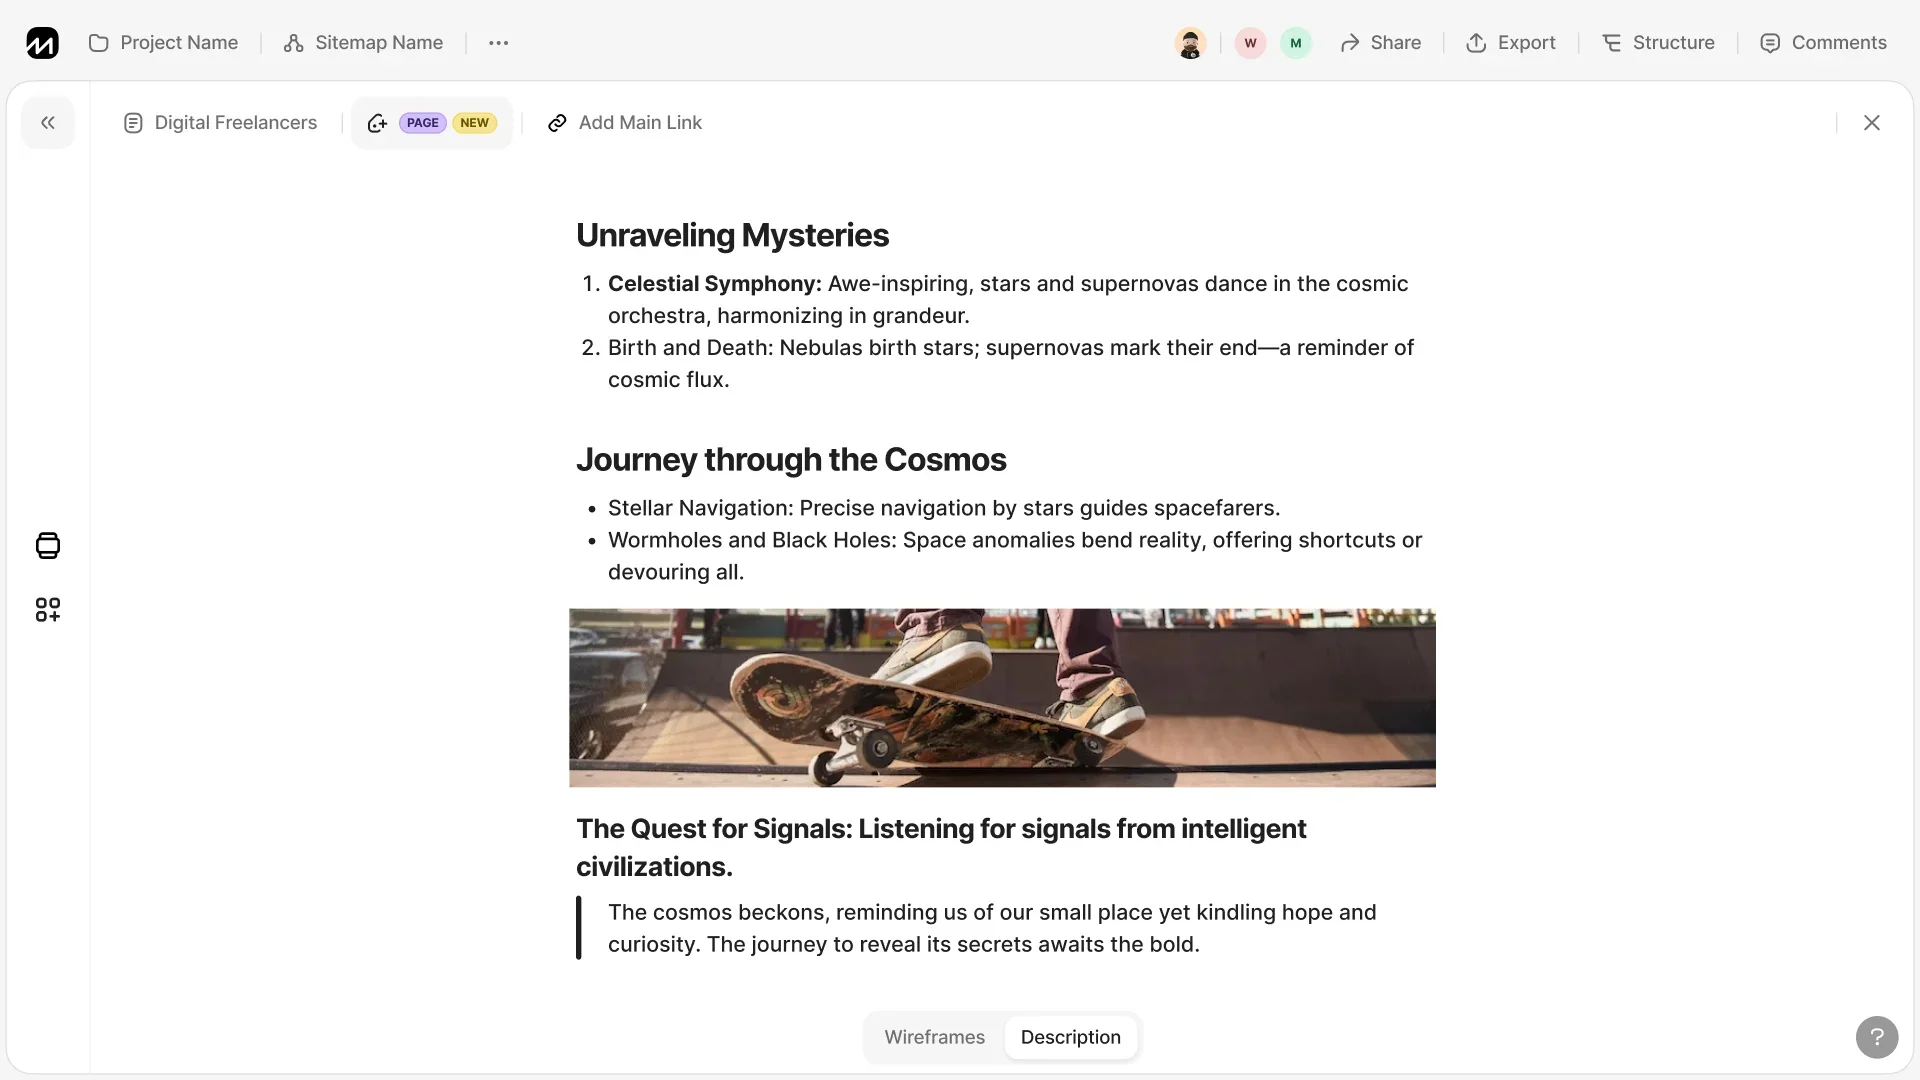Click the green M collaborator avatar
Screen dimensions: 1920x1080
[x=1296, y=43]
